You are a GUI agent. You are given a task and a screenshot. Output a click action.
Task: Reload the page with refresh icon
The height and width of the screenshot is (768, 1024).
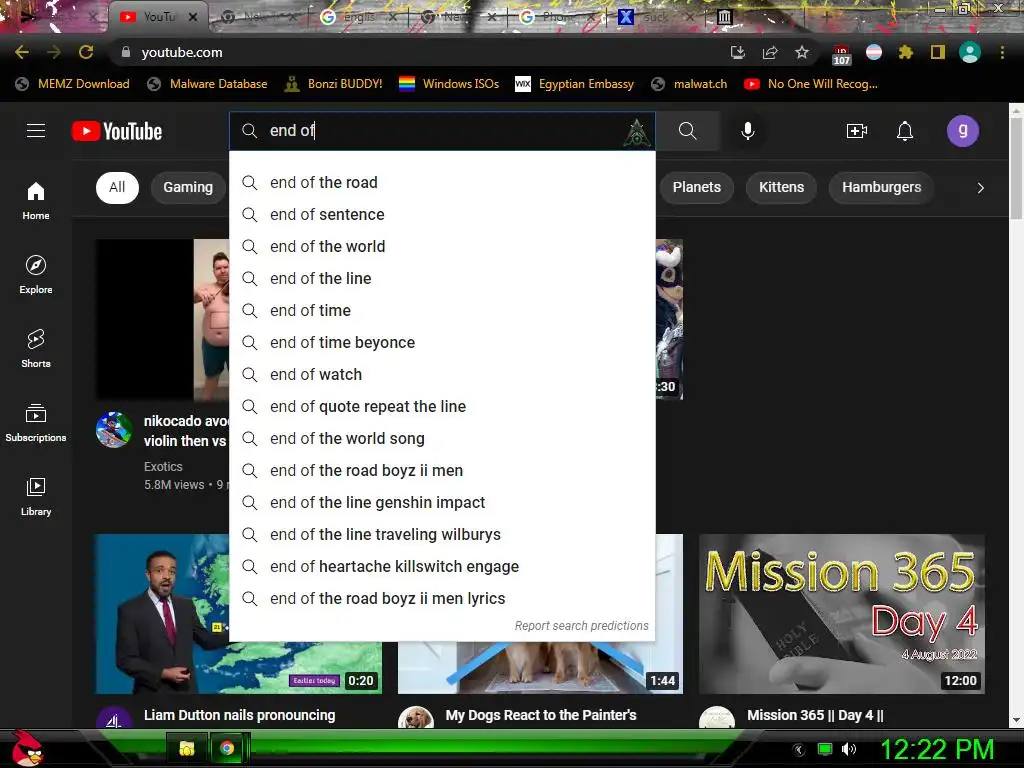[x=86, y=52]
